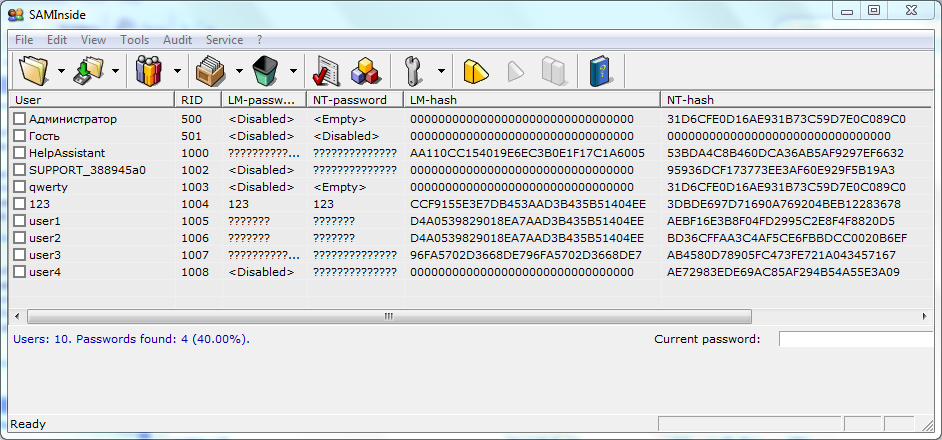This screenshot has width=942, height=440.
Task: Check the user3 checkbox
Action: coord(20,255)
